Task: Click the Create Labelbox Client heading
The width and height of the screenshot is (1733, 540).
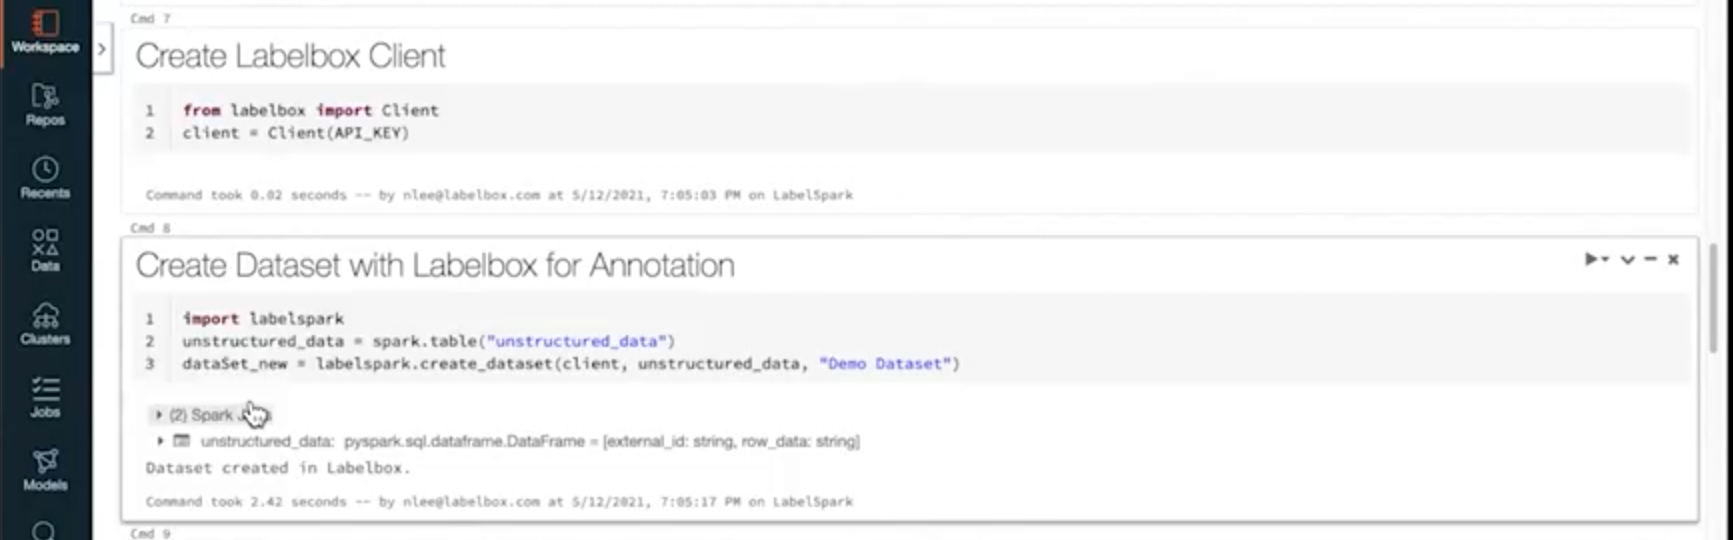Action: coord(290,56)
